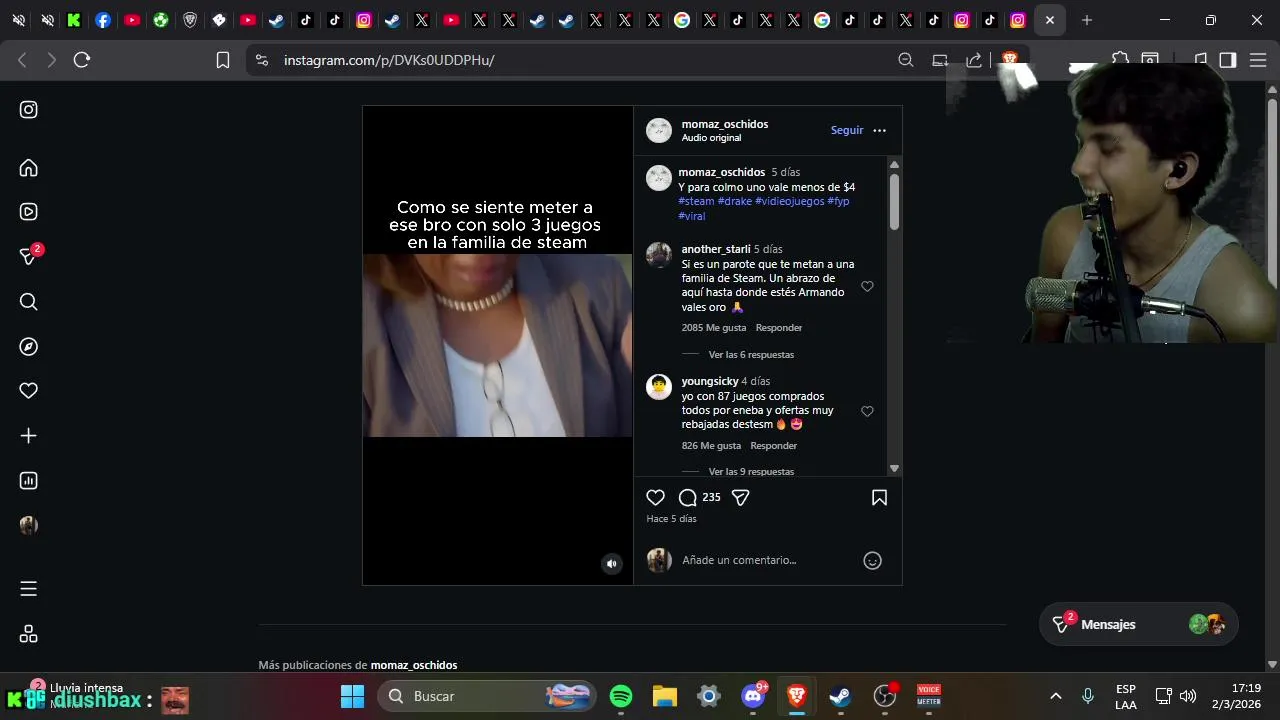Click the comments panel scrollbar thumb
Screen dimensions: 1280x720
click(x=894, y=201)
